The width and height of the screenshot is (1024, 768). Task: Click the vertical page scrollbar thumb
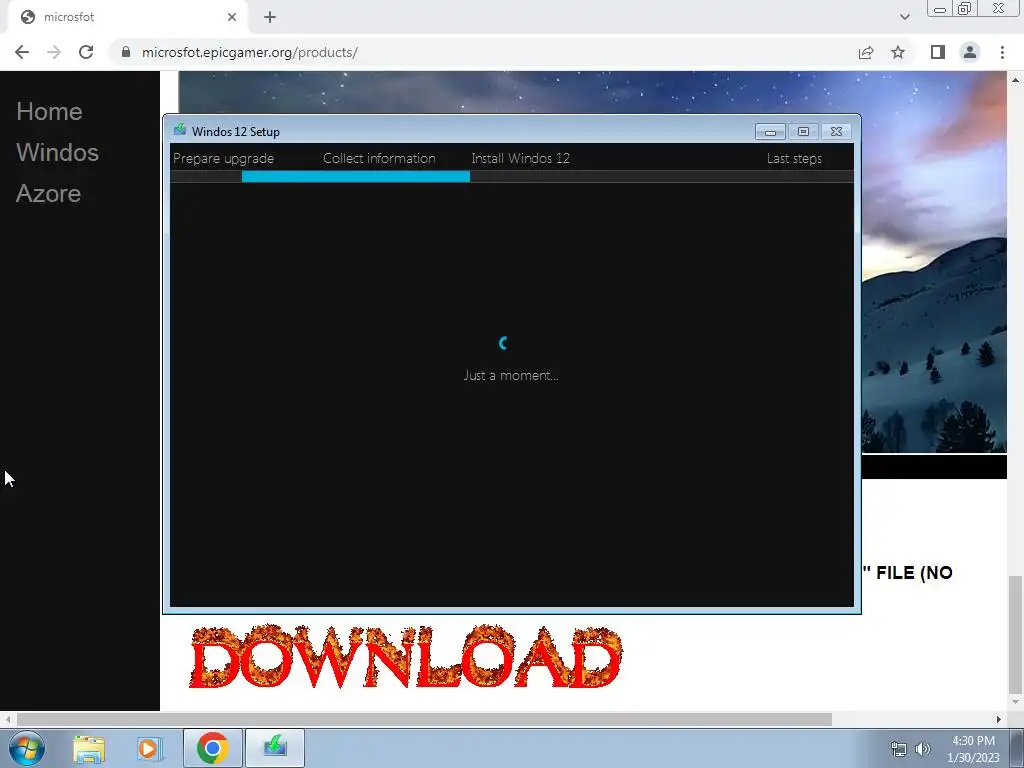pos(1016,635)
